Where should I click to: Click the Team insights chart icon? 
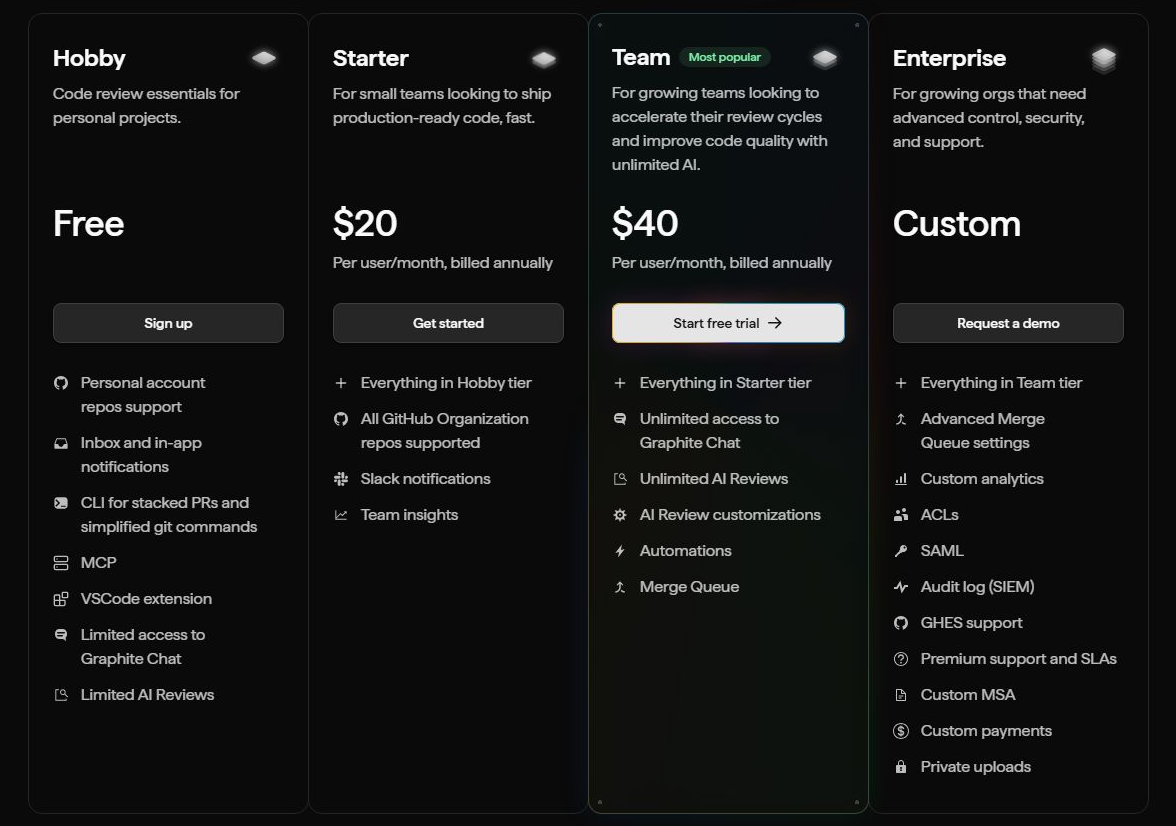[x=340, y=515]
